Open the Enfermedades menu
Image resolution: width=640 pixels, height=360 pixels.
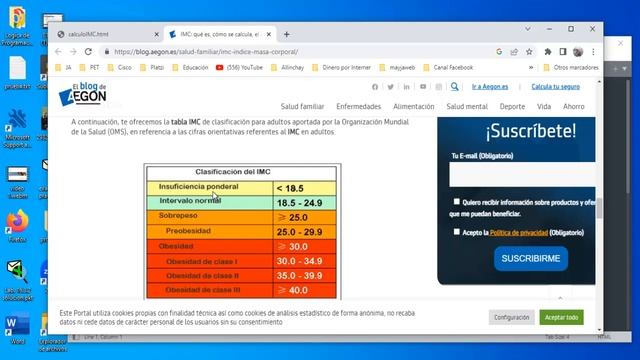[358, 107]
